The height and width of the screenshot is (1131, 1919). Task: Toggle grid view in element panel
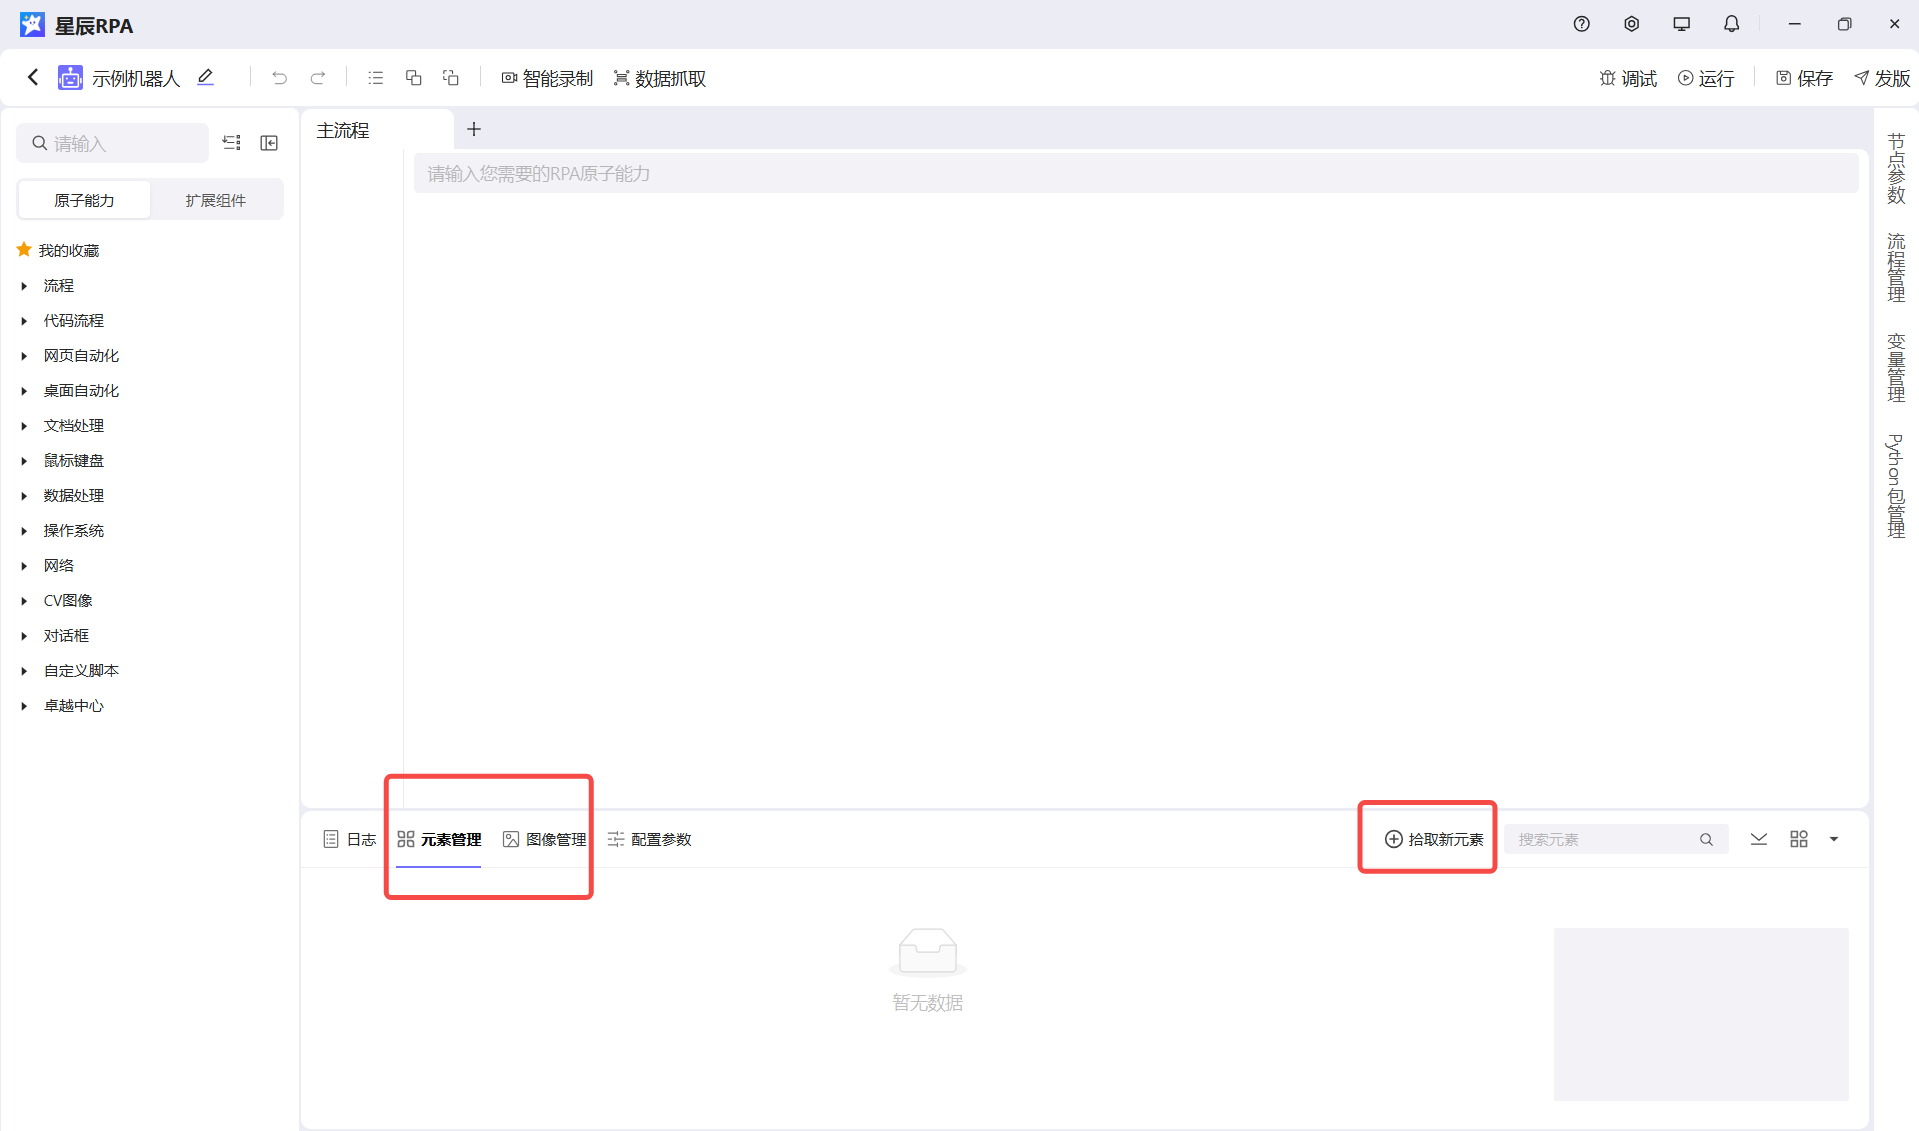coord(1798,839)
